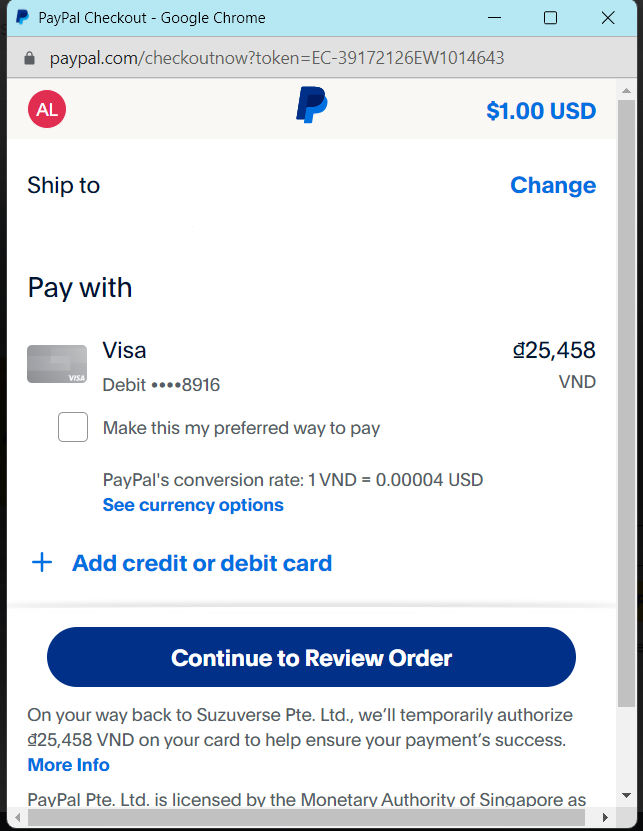Click Add credit or debit card

point(201,563)
